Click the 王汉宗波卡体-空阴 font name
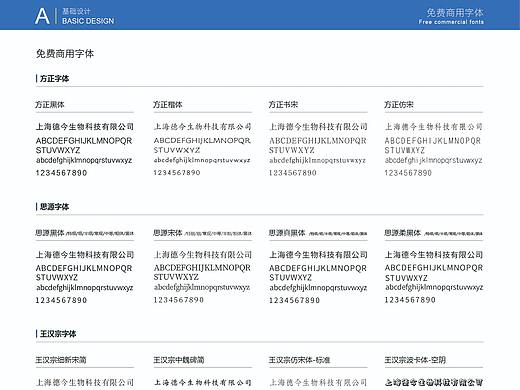 [x=415, y=360]
